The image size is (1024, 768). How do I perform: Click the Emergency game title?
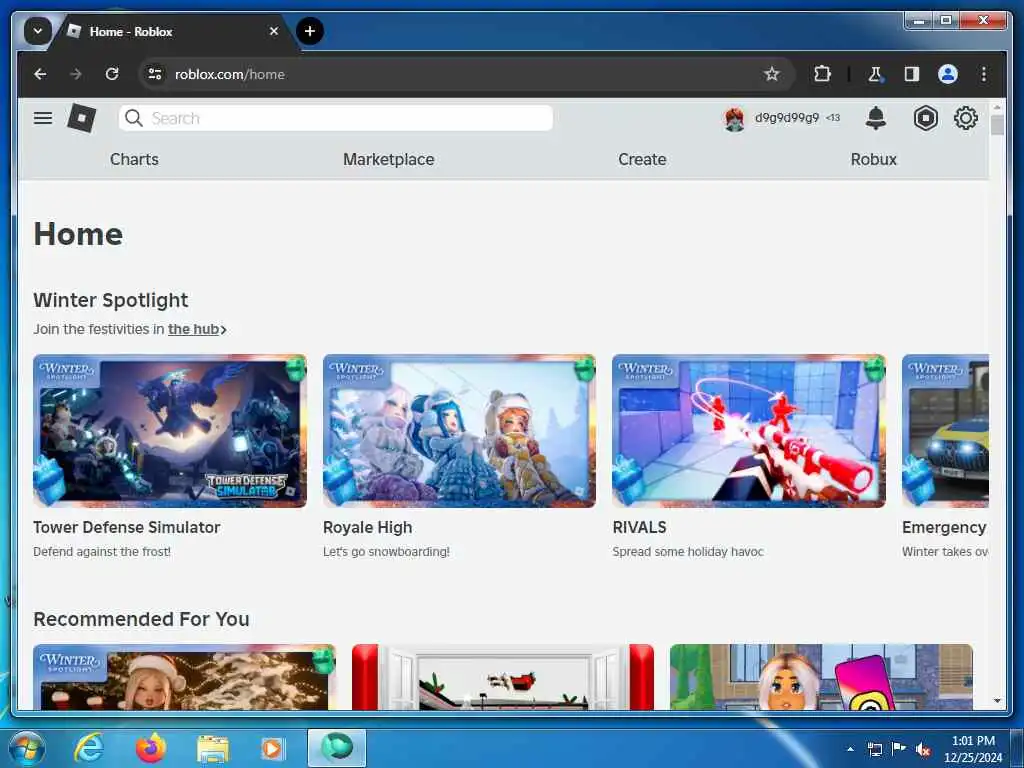pos(944,527)
